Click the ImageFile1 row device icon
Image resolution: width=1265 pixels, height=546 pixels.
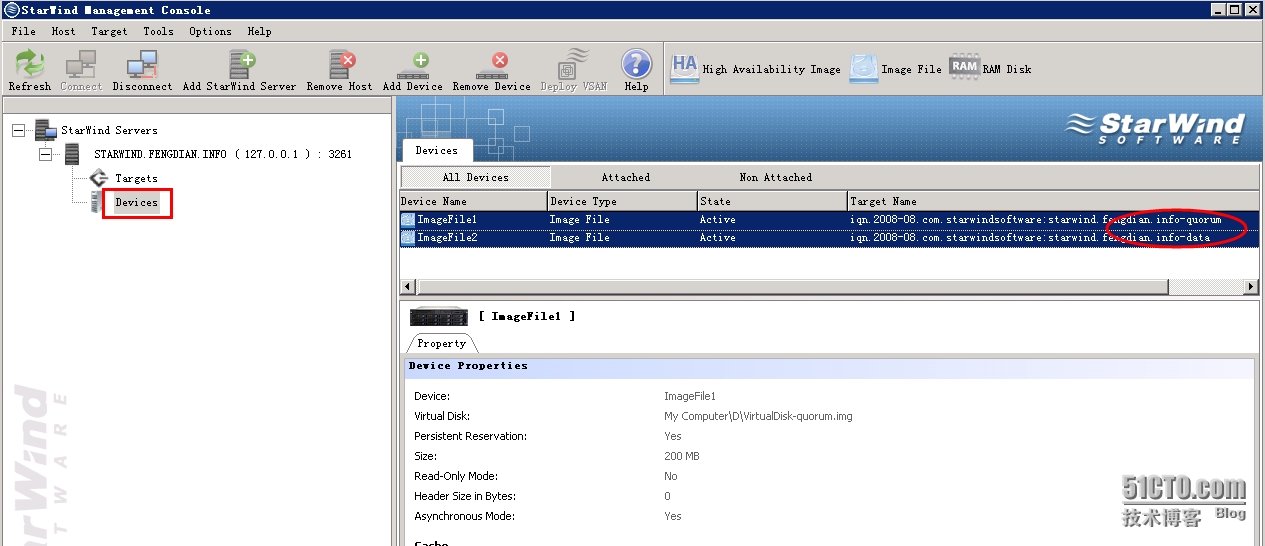tap(408, 219)
